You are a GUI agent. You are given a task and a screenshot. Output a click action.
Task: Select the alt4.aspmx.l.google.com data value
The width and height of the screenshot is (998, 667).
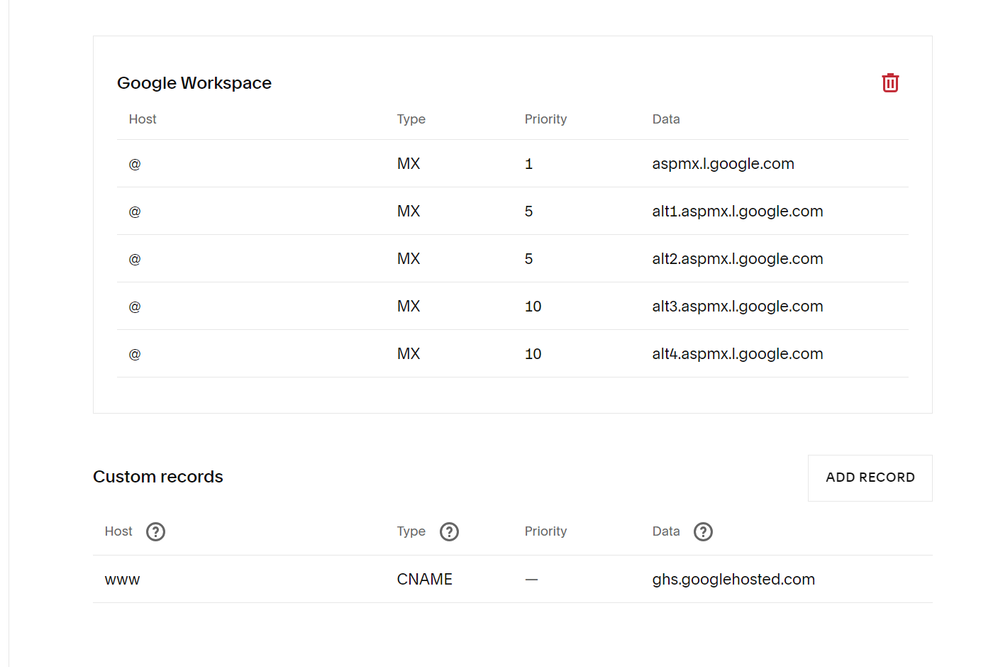737,354
